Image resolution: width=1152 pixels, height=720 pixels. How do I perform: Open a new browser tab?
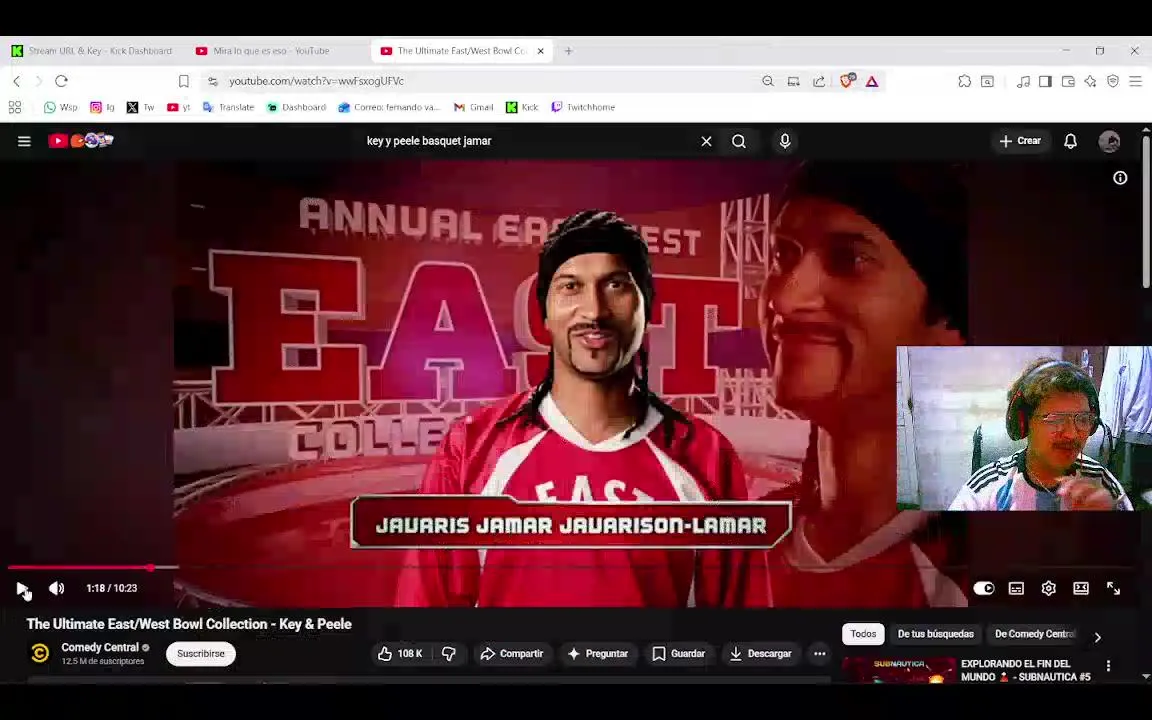568,51
